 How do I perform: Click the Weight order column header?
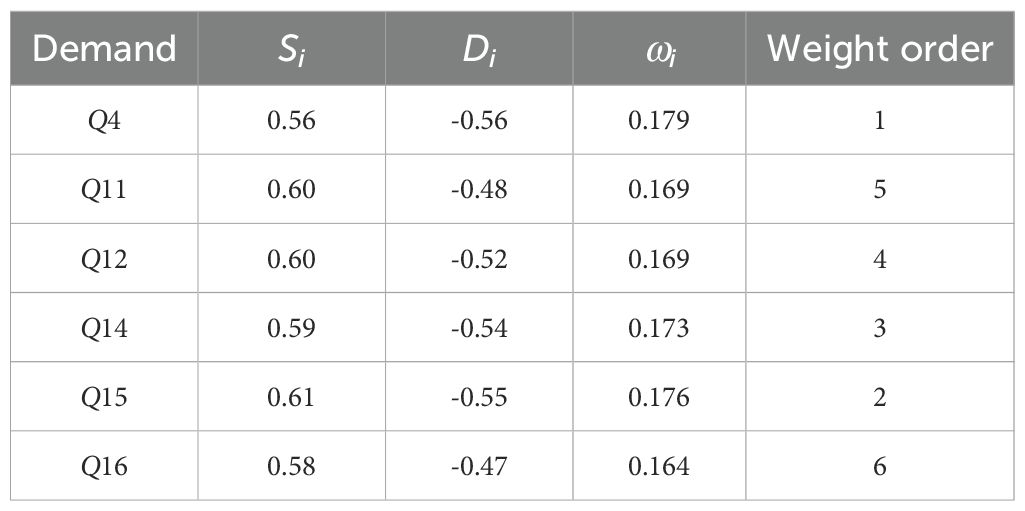pos(880,49)
